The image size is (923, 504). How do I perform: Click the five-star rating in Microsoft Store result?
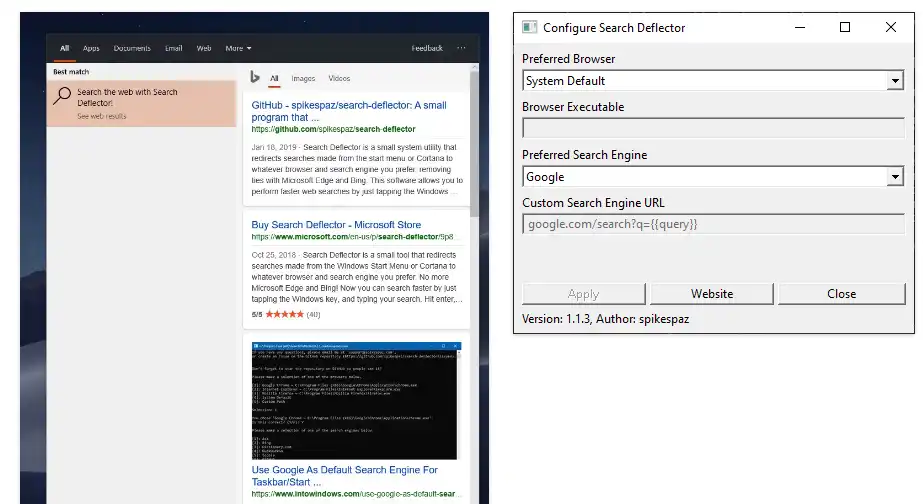click(x=284, y=314)
